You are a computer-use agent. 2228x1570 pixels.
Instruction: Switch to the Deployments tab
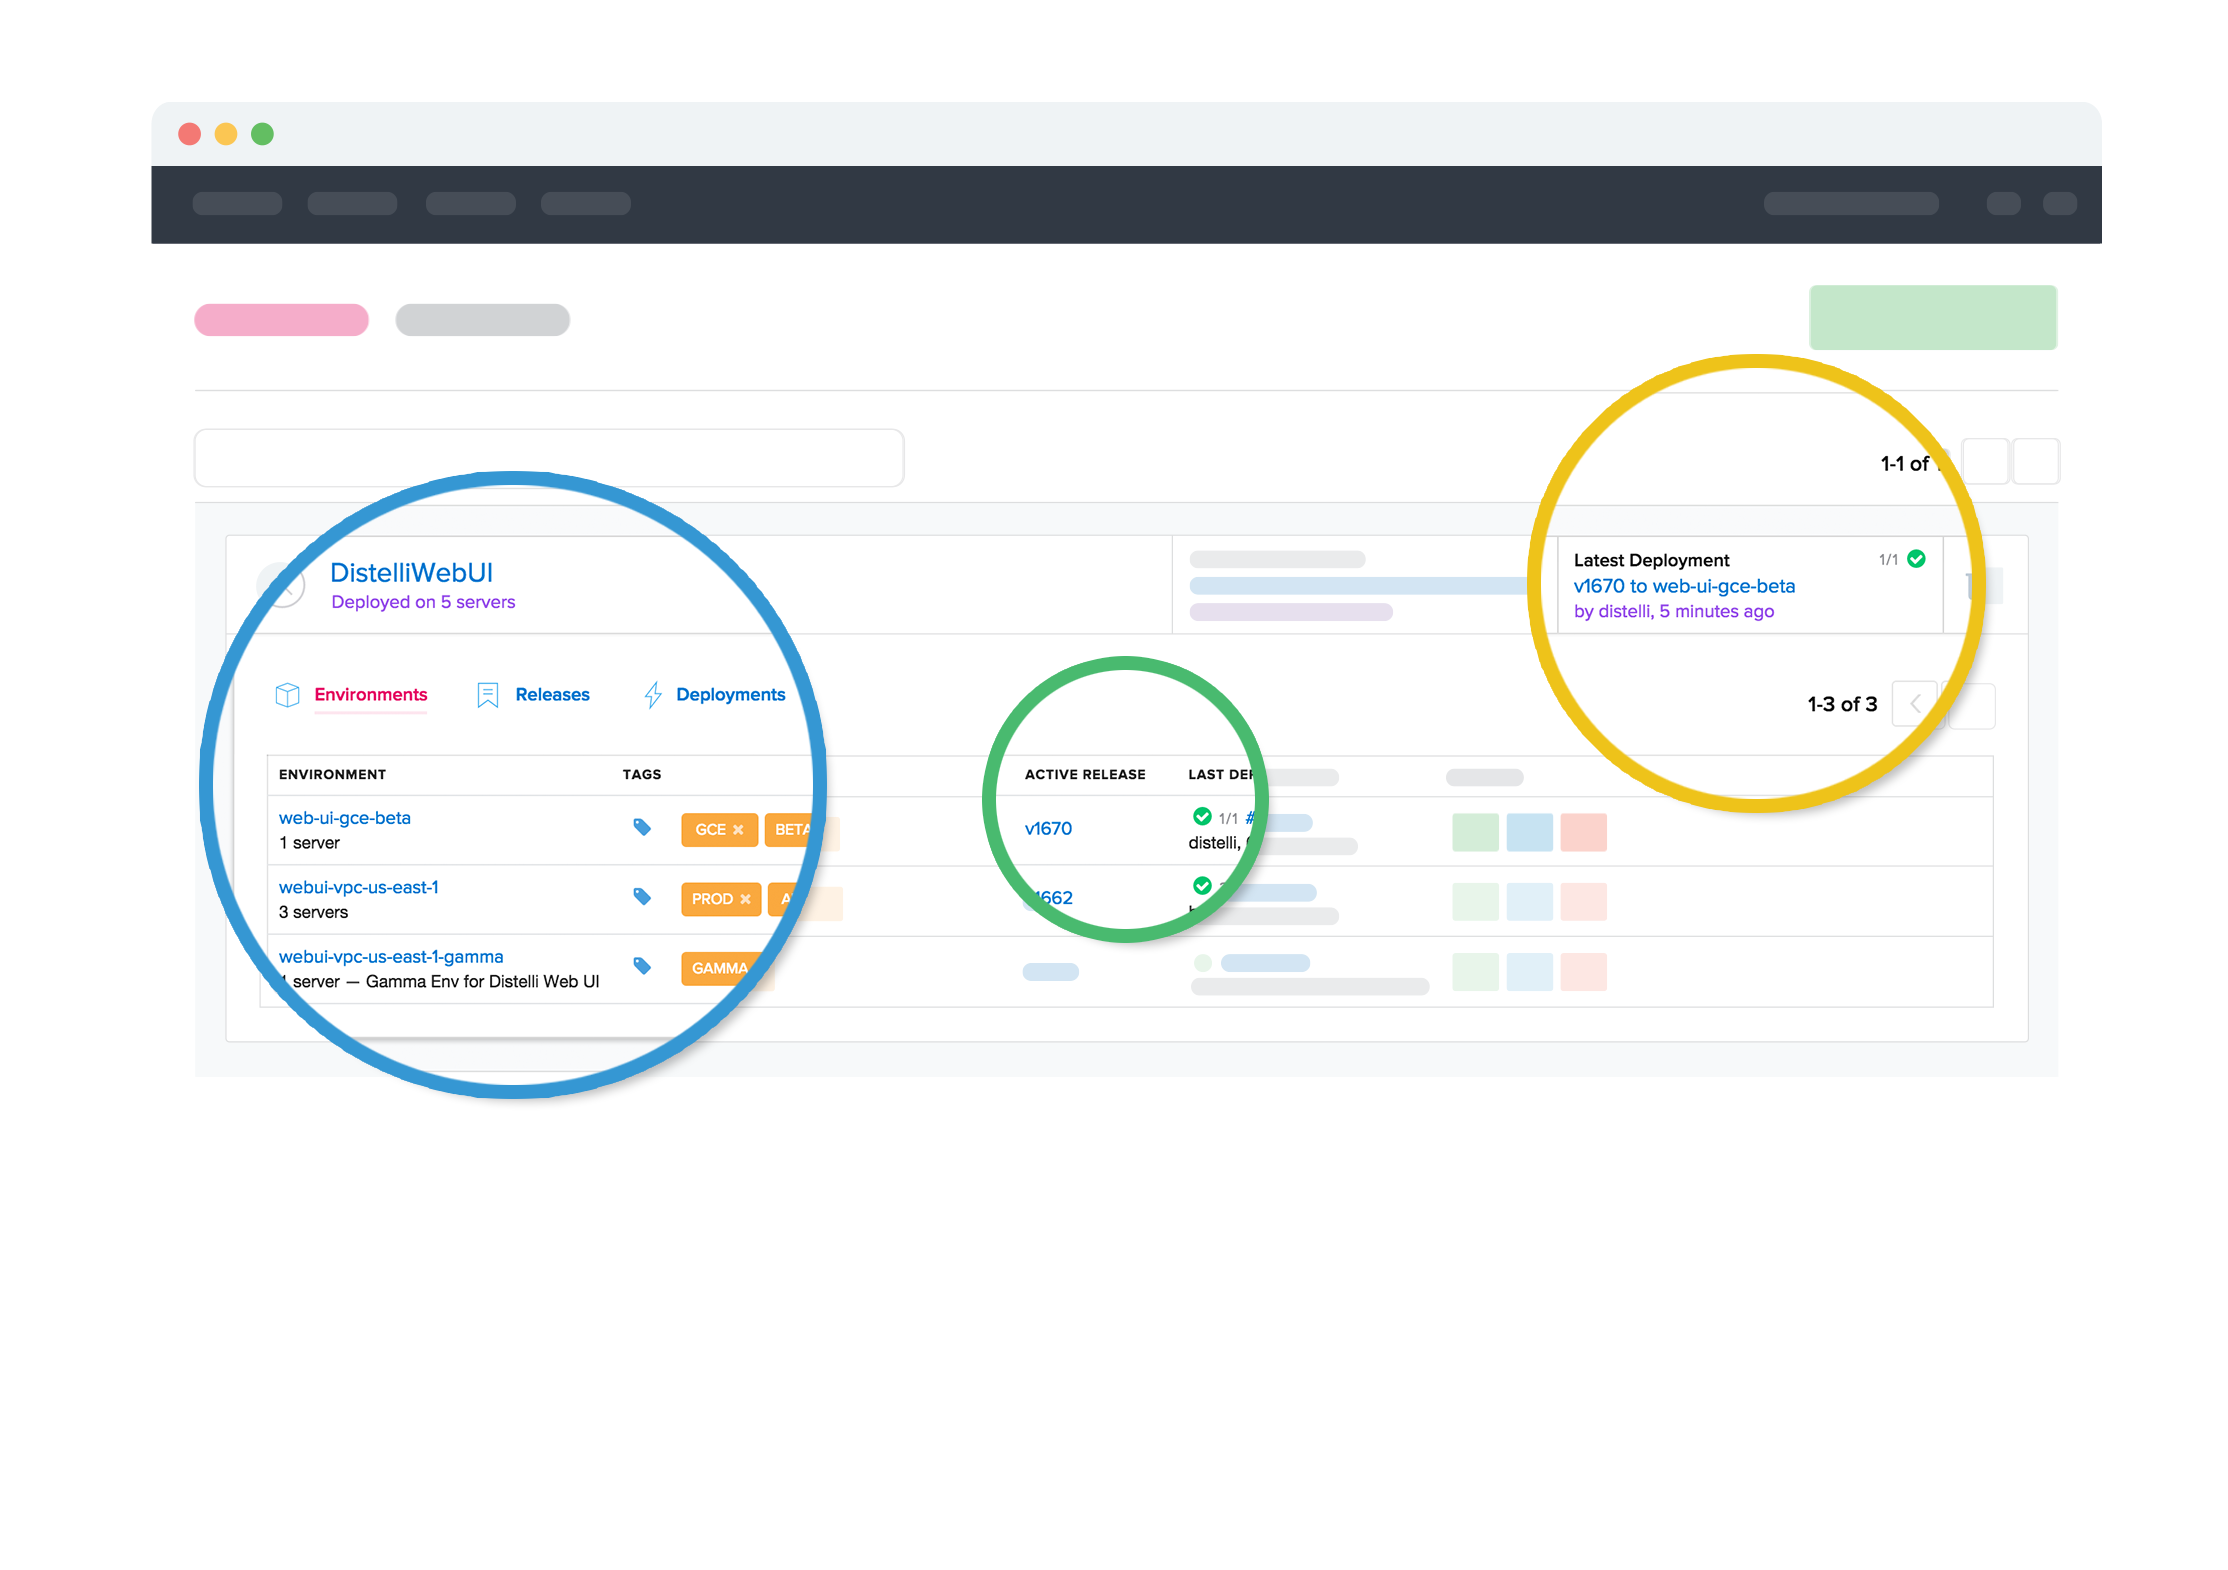730,695
